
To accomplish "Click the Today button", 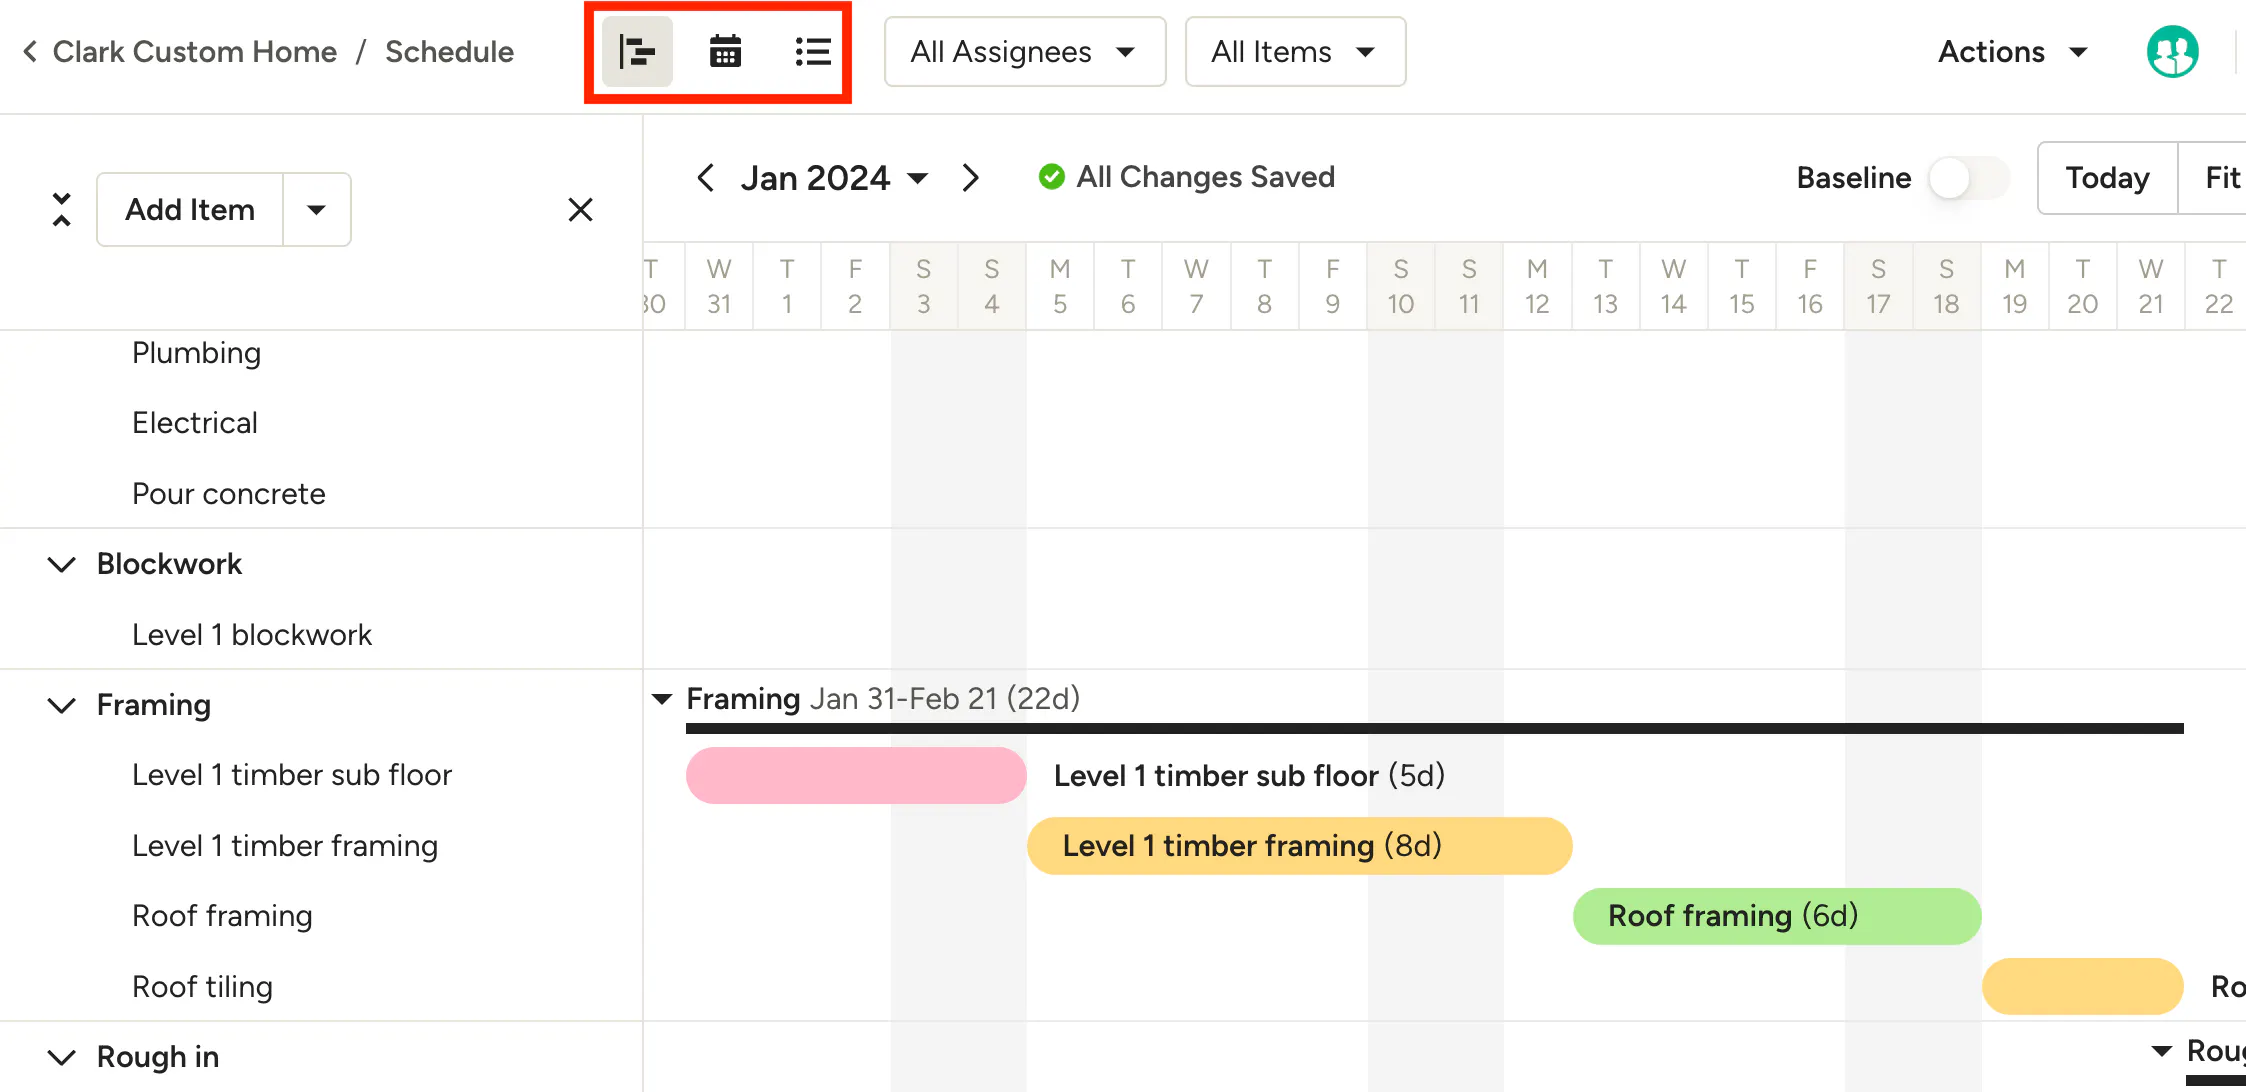I will click(2107, 178).
